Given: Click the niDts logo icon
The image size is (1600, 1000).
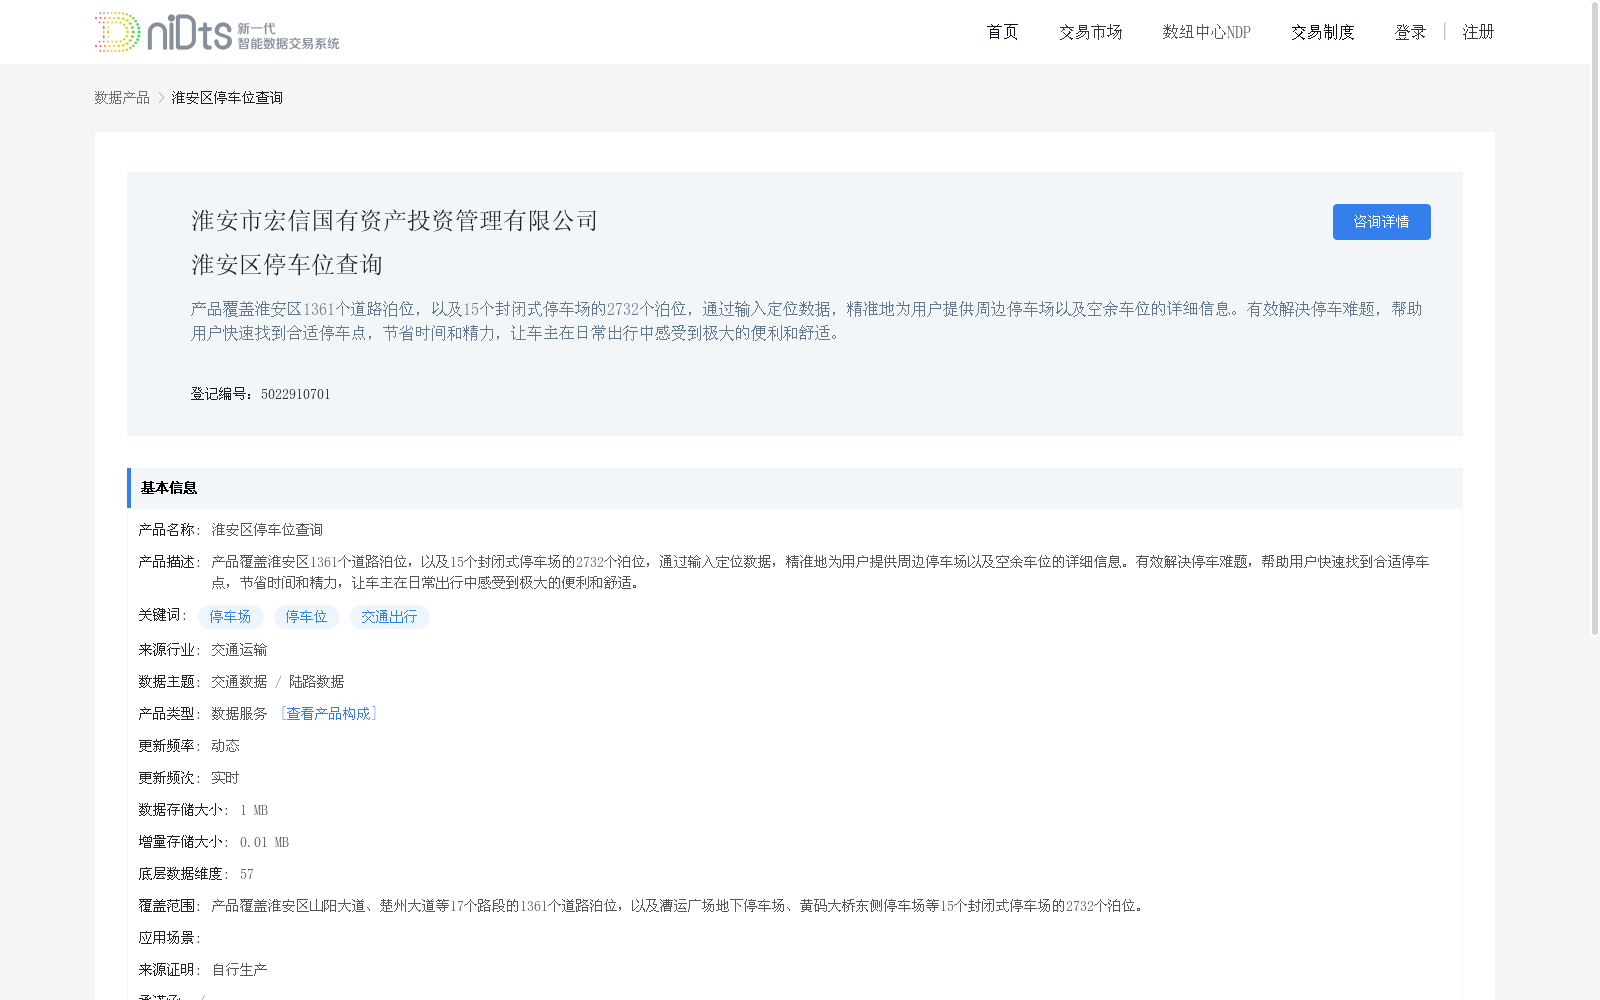Looking at the screenshot, I should (x=217, y=32).
